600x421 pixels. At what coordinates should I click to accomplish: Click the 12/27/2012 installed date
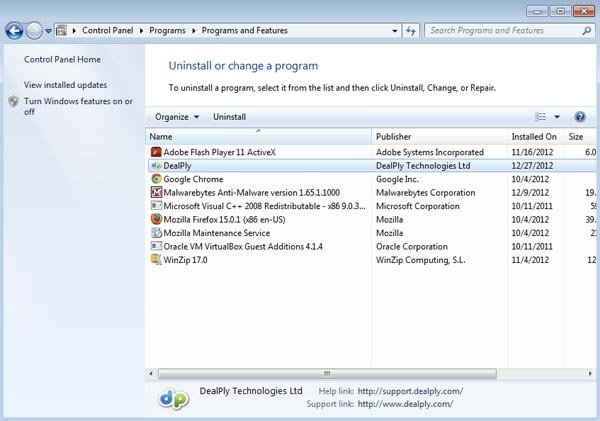(532, 166)
